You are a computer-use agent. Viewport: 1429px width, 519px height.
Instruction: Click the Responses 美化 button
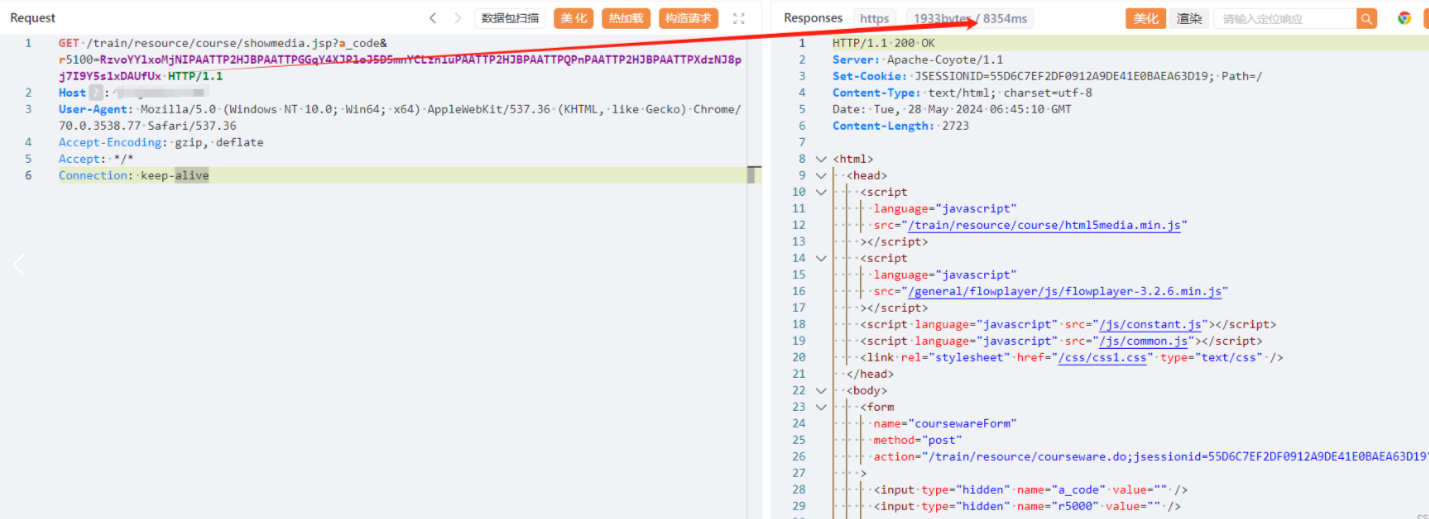[x=1146, y=18]
